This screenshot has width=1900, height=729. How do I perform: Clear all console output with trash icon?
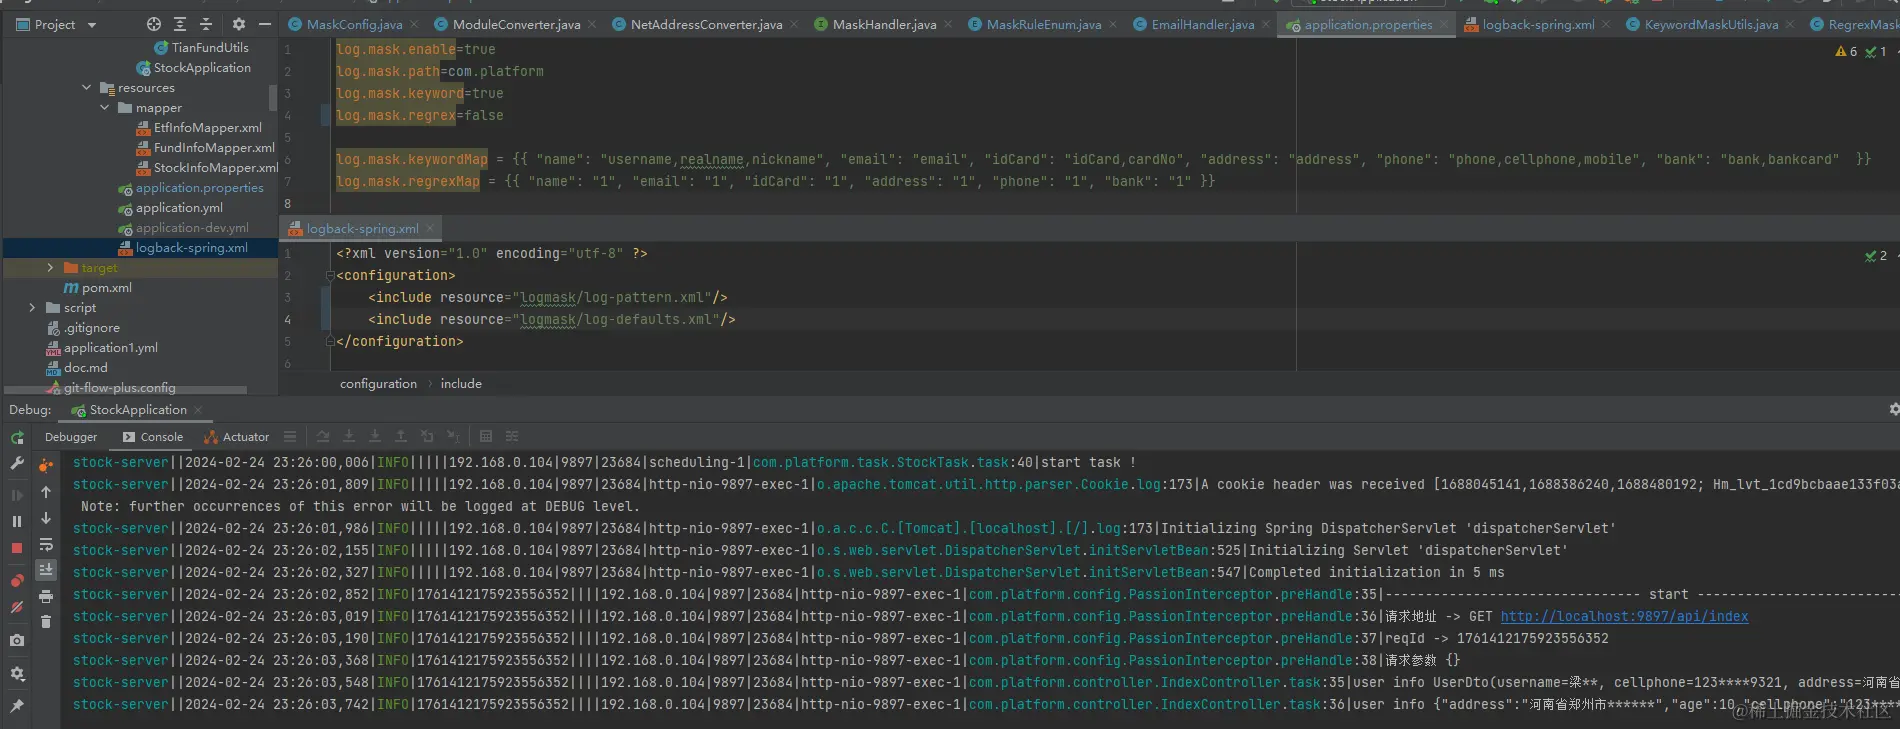click(46, 621)
